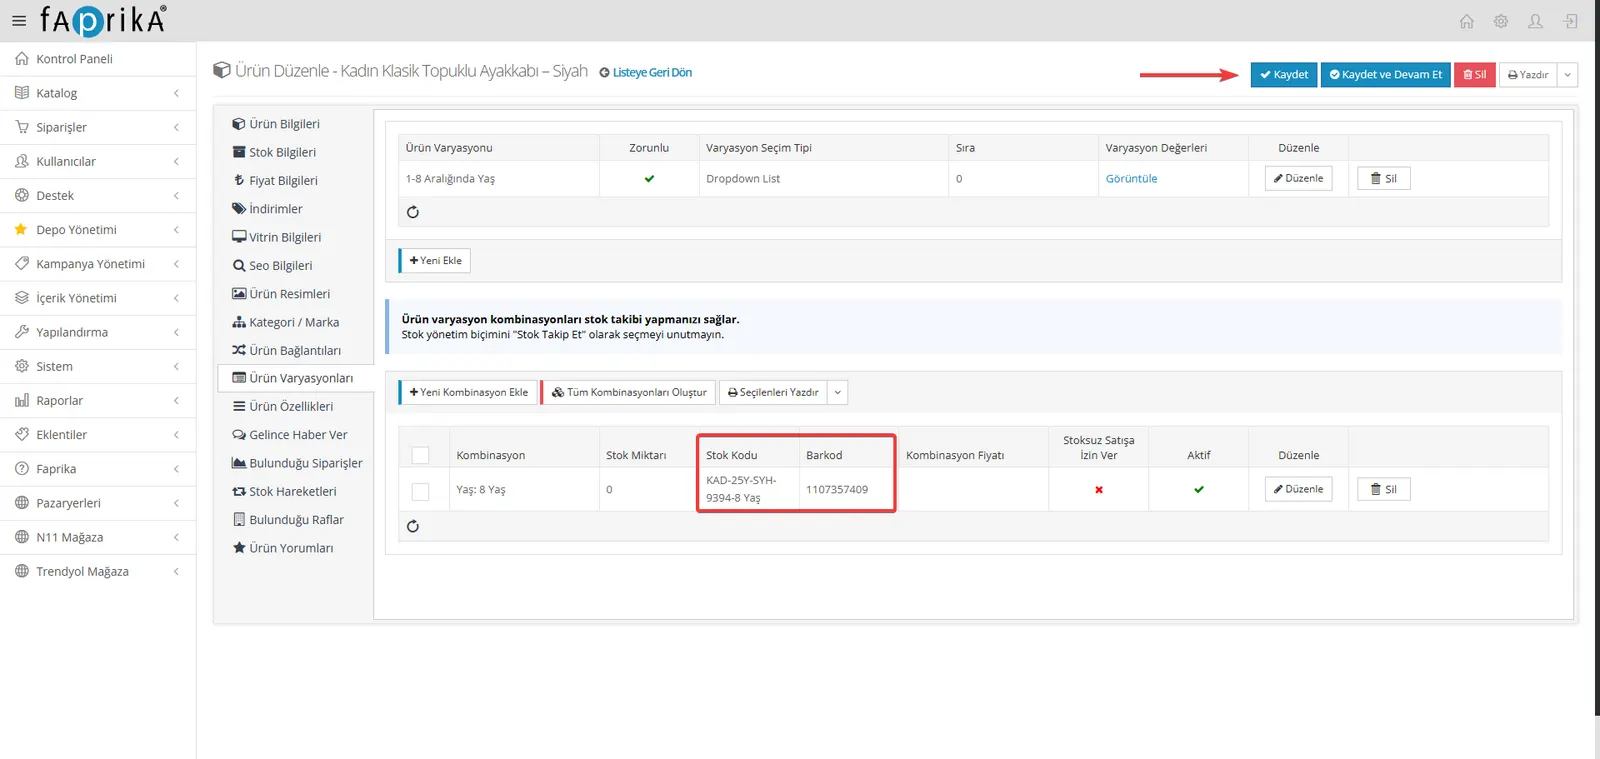Viewport: 1600px width, 759px height.
Task: Tick the checkbox for Yaş: 8 Yaş row
Action: 421,491
